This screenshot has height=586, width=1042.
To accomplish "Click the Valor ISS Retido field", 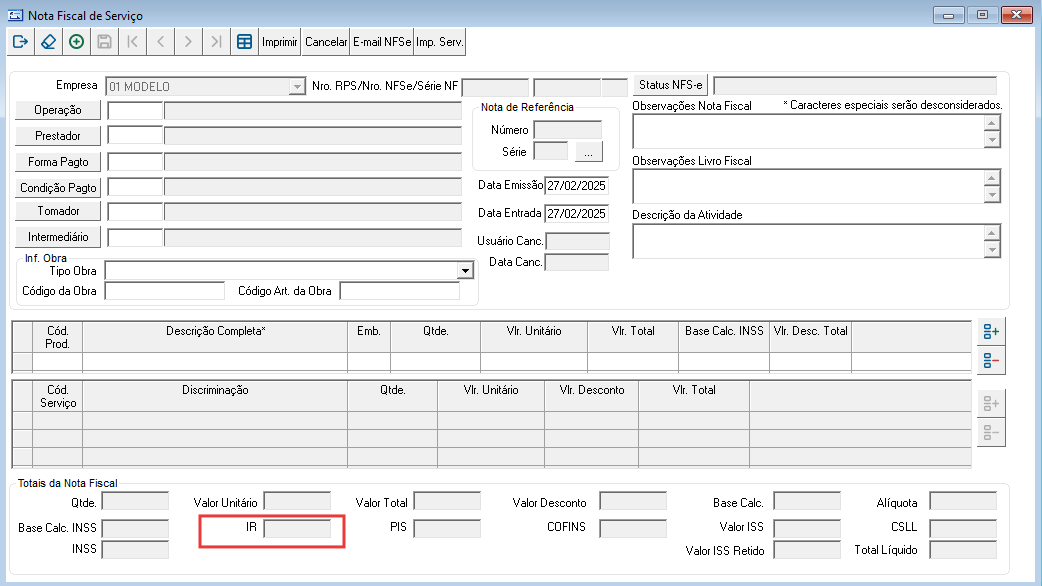I will tap(807, 550).
